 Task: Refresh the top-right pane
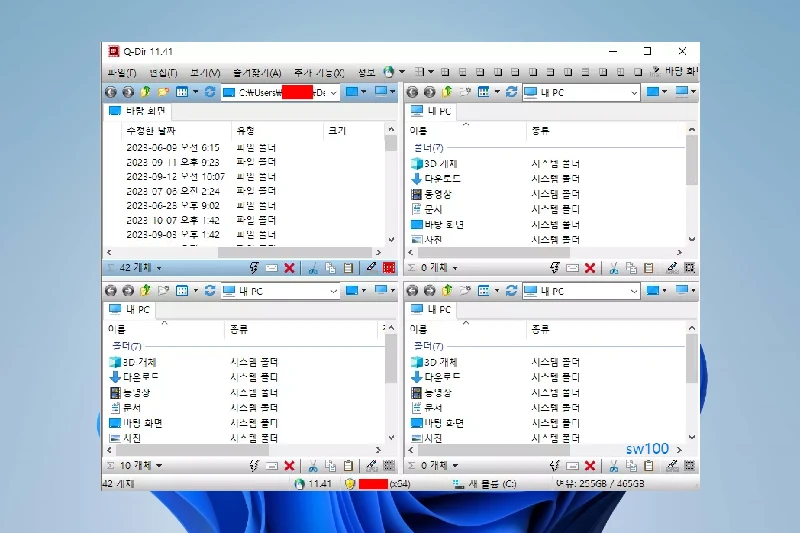(511, 92)
